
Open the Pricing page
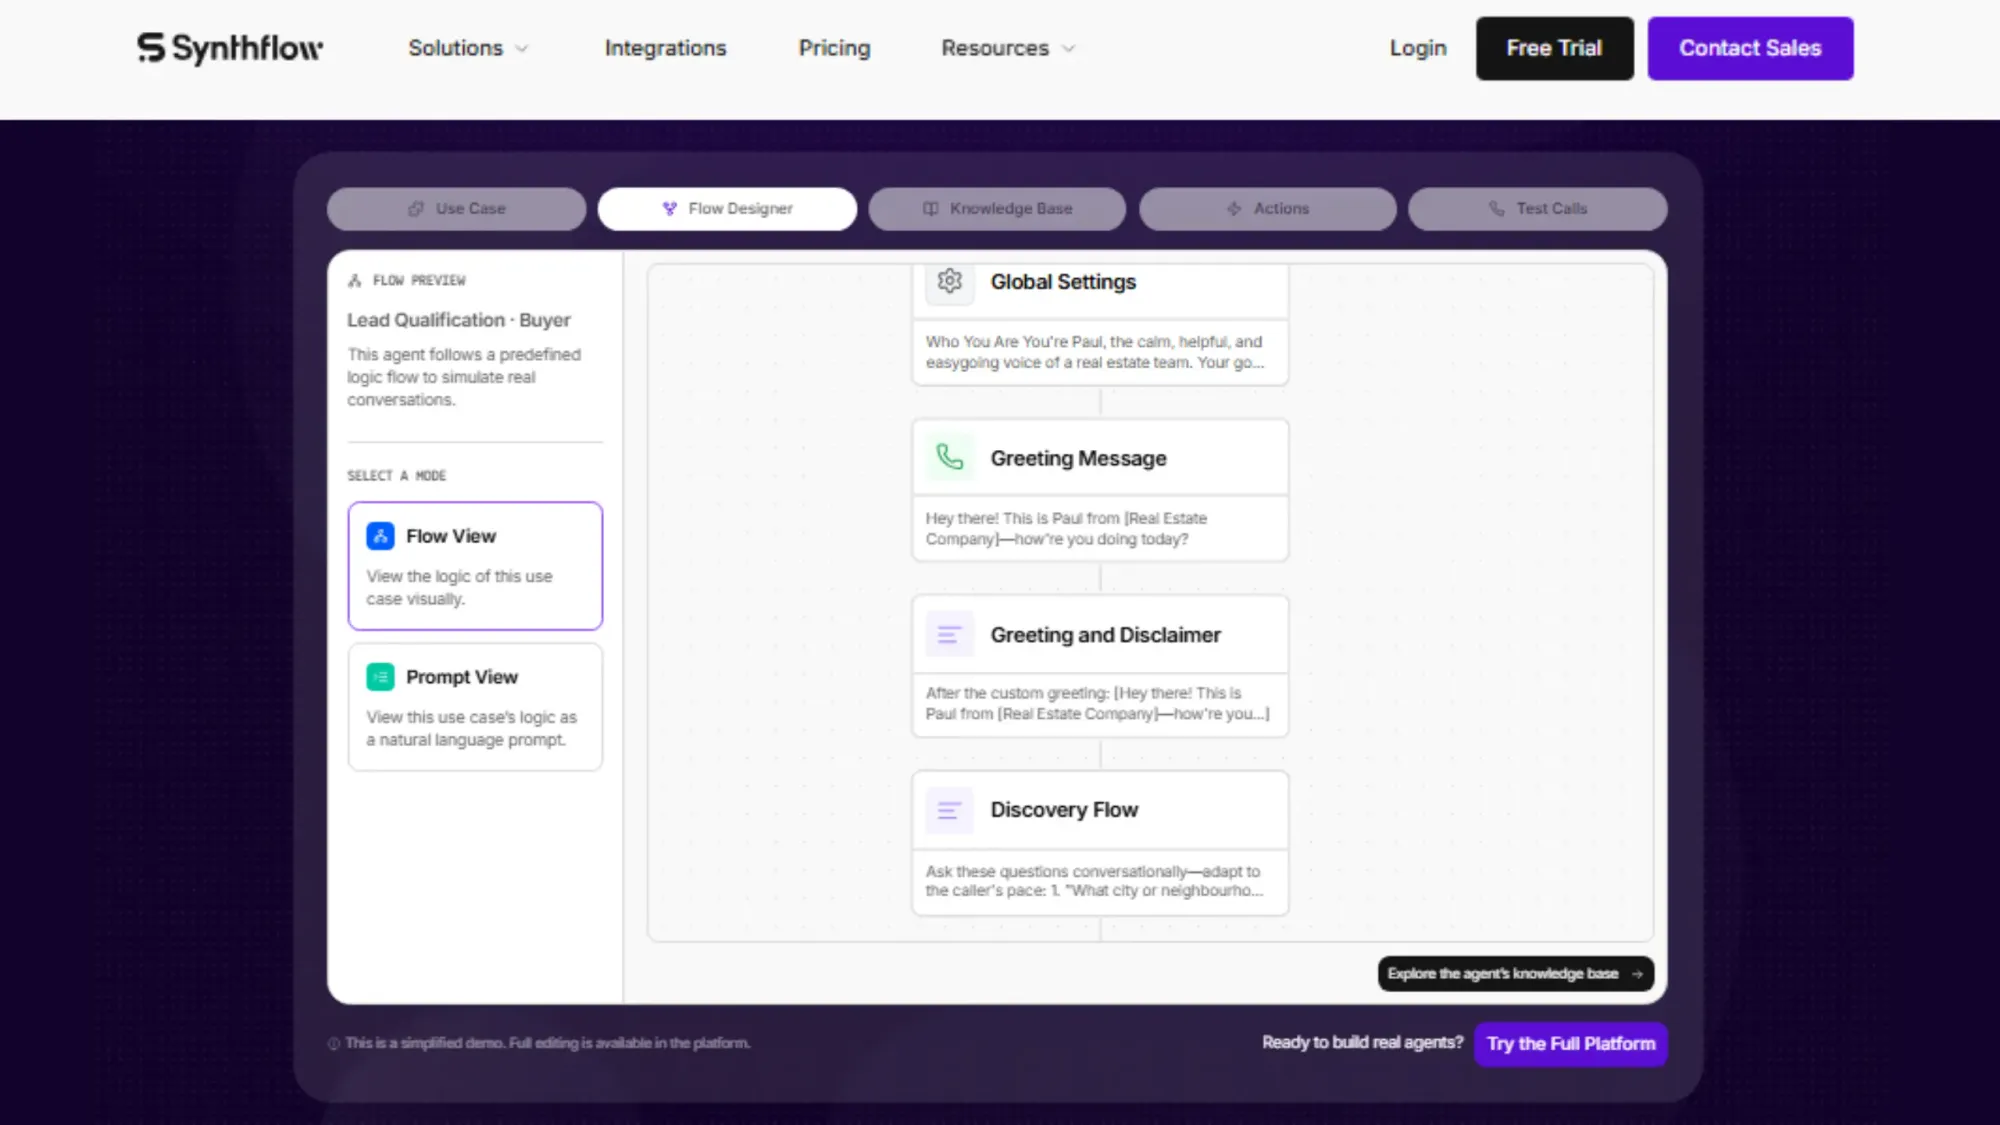pos(834,48)
